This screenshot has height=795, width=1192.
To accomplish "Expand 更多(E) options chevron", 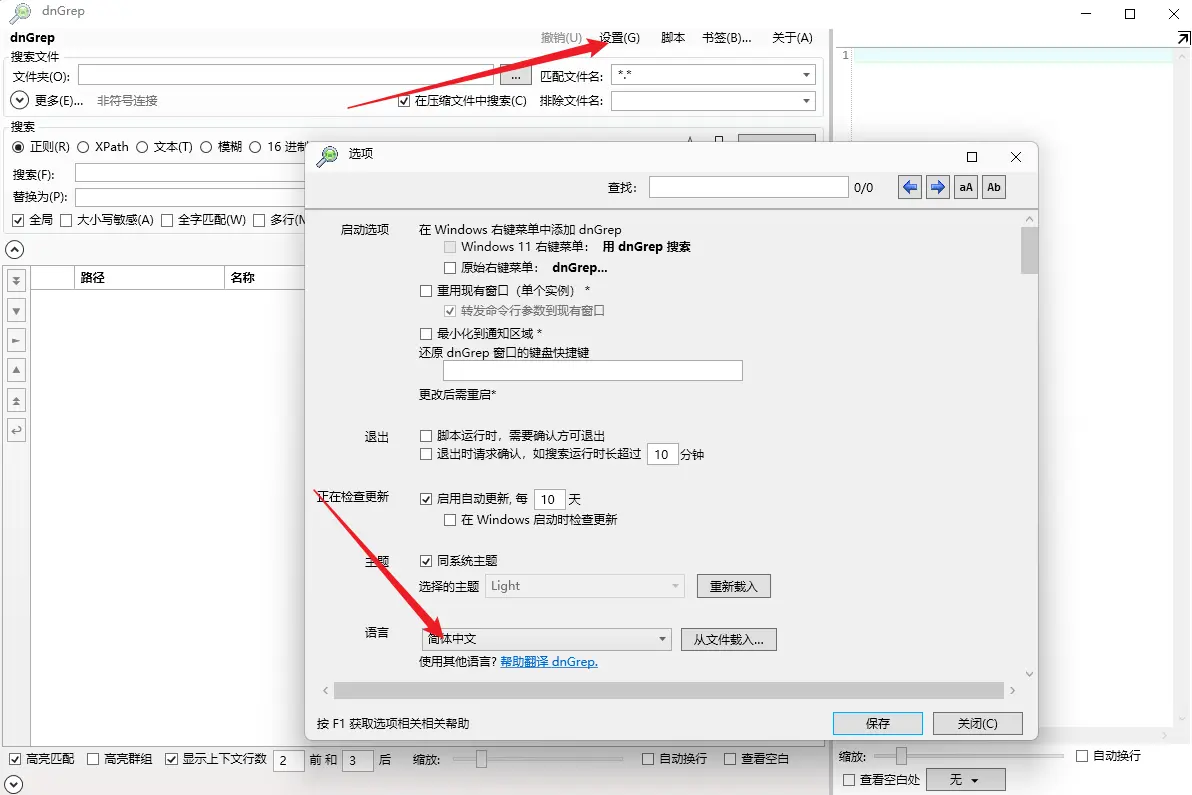I will [20, 100].
